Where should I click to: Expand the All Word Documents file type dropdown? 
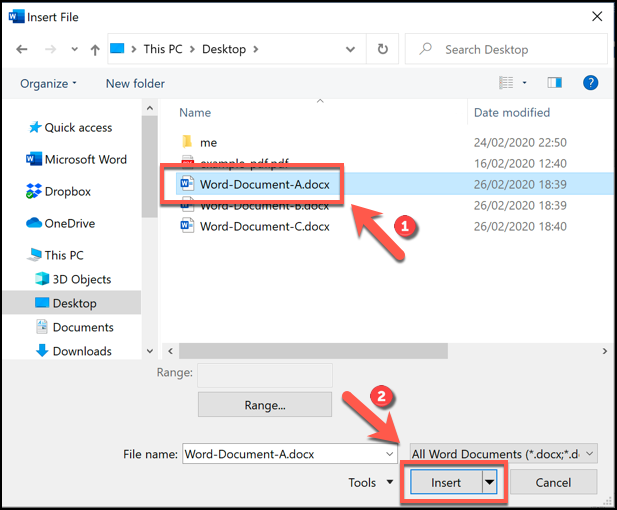(502, 454)
